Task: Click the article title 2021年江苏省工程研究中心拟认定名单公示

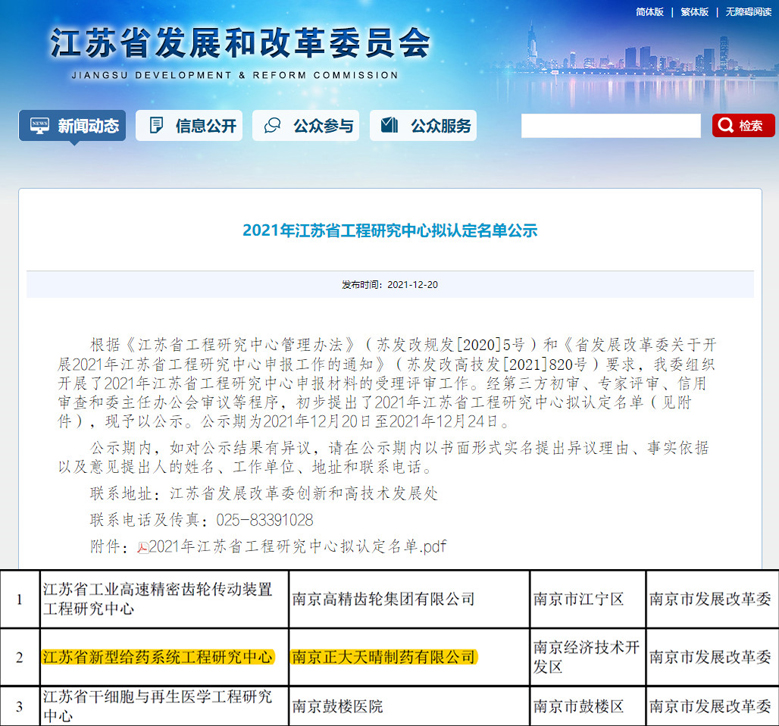Action: [390, 230]
